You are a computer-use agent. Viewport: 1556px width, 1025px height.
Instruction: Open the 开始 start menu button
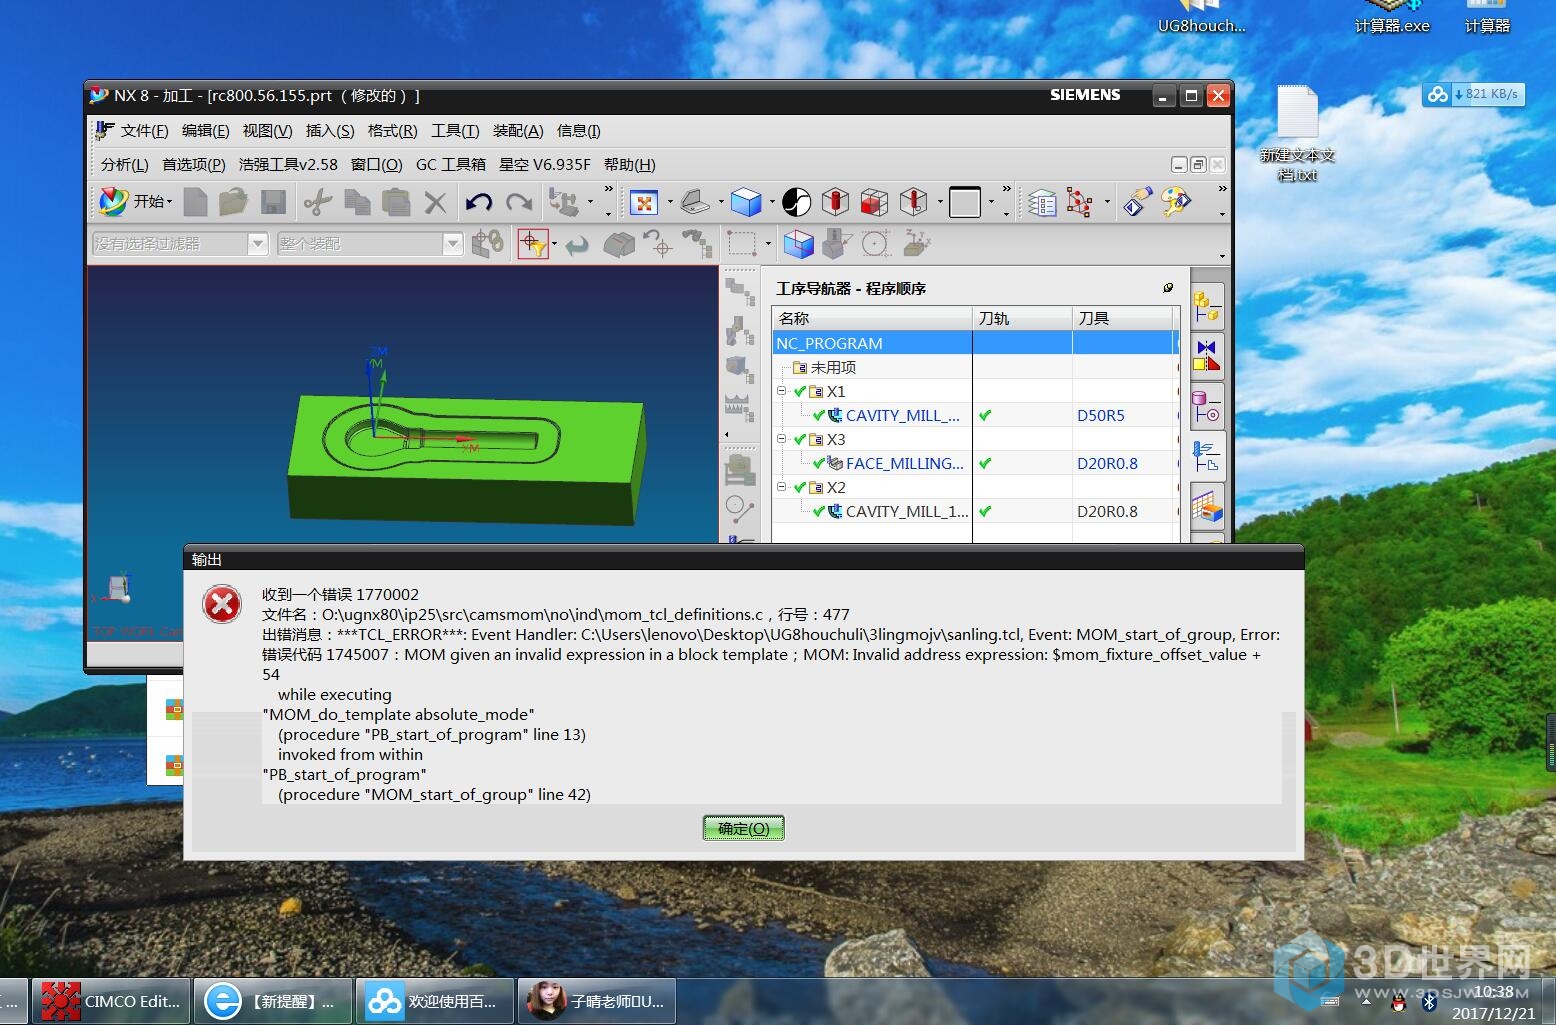tap(136, 202)
